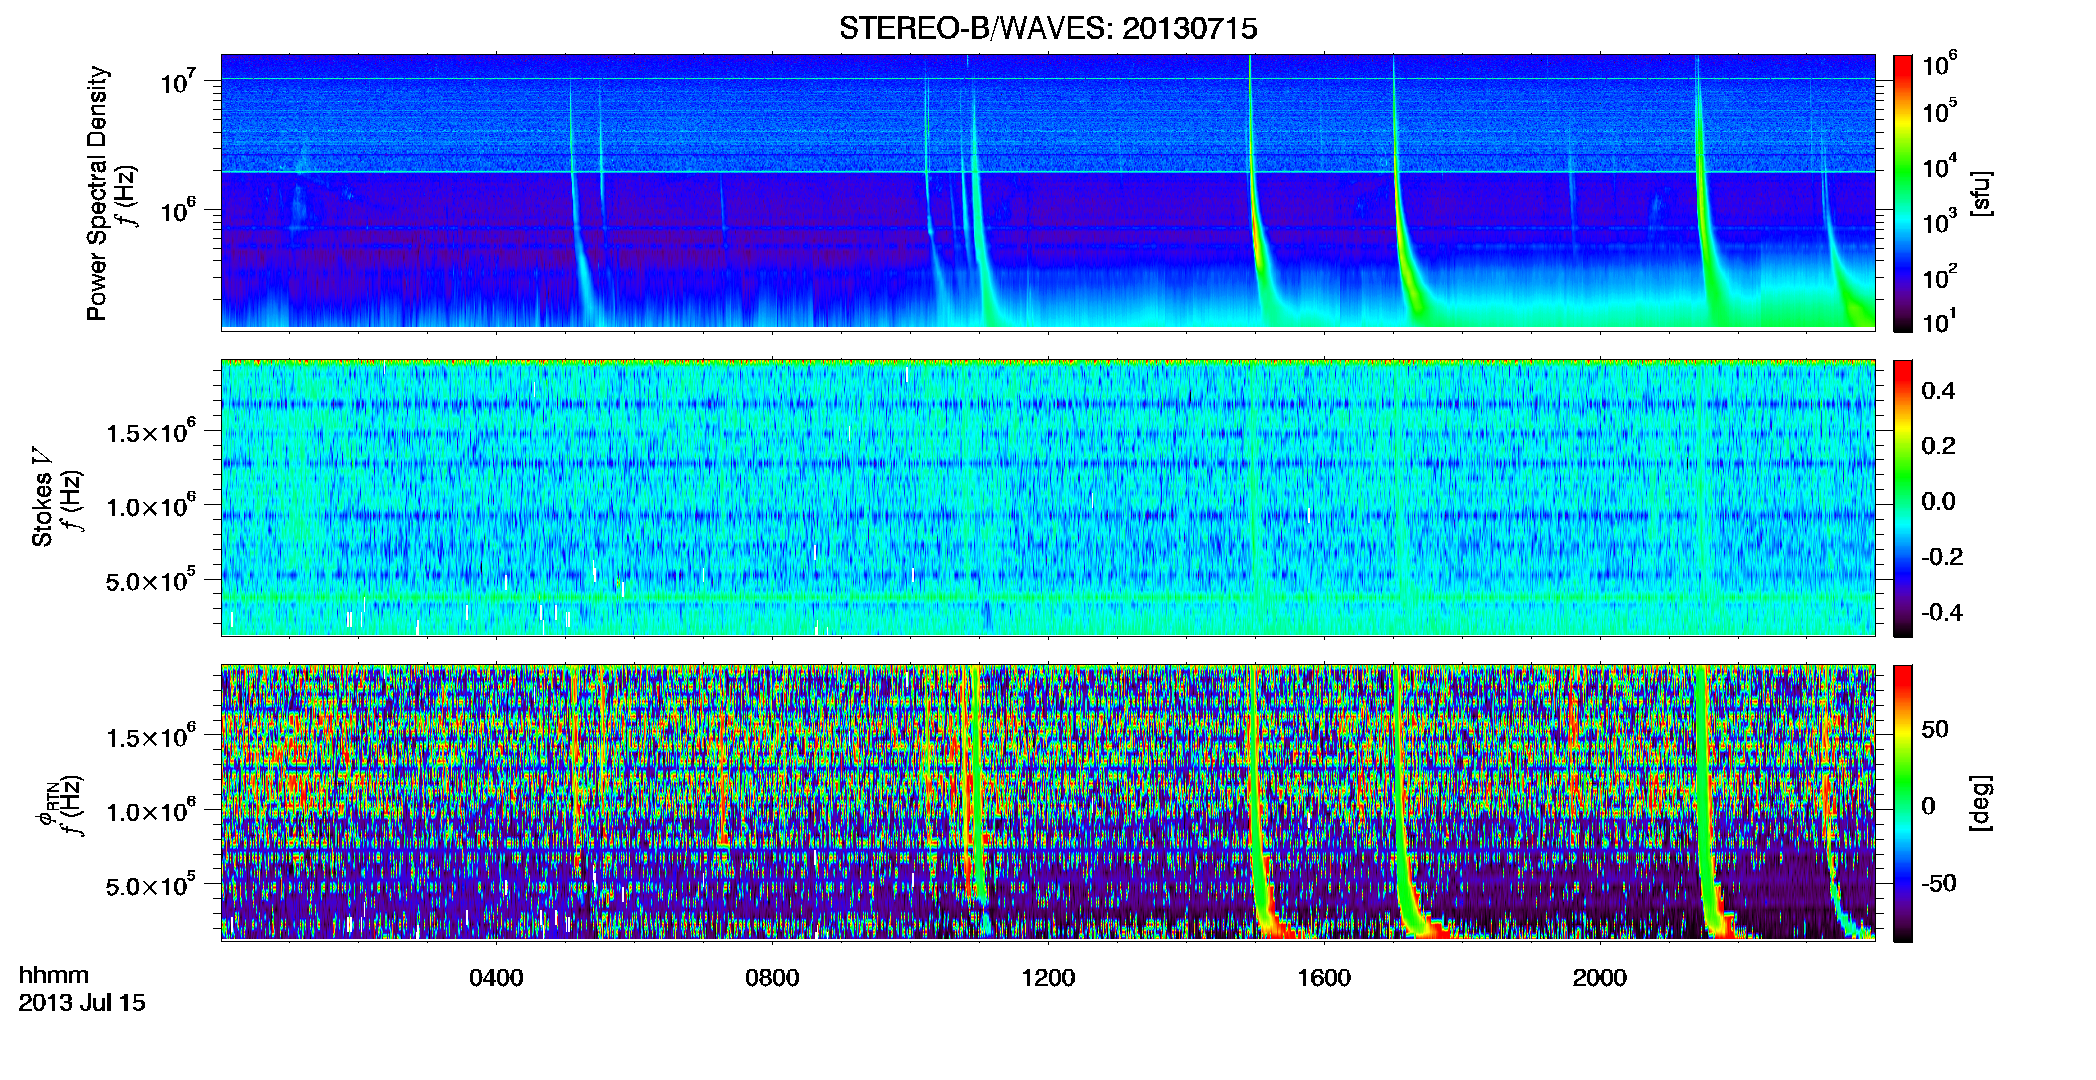Select the "1600" time axis label
The width and height of the screenshot is (2096, 1080).
click(1324, 978)
